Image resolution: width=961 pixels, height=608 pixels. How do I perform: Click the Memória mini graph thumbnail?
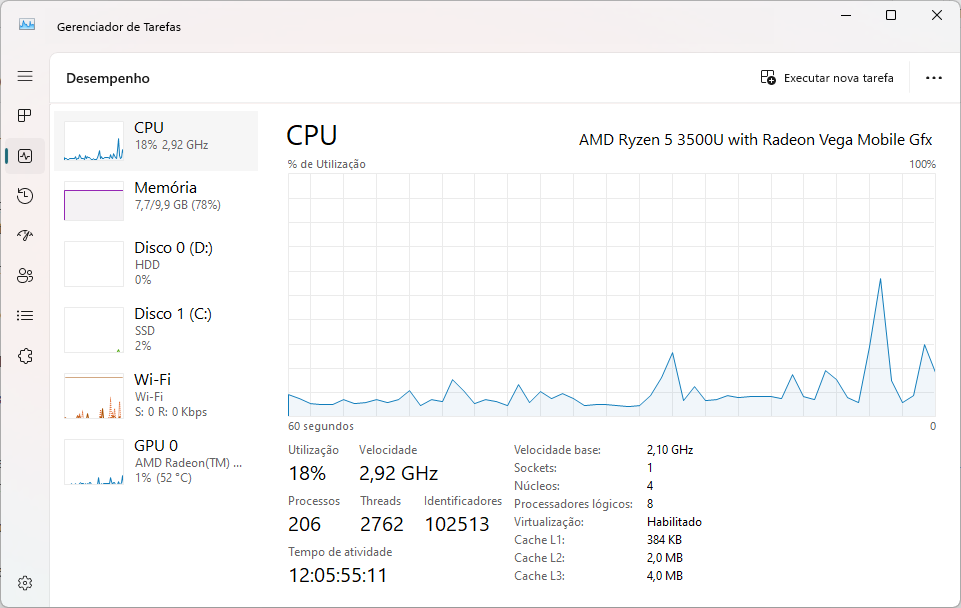(x=94, y=200)
